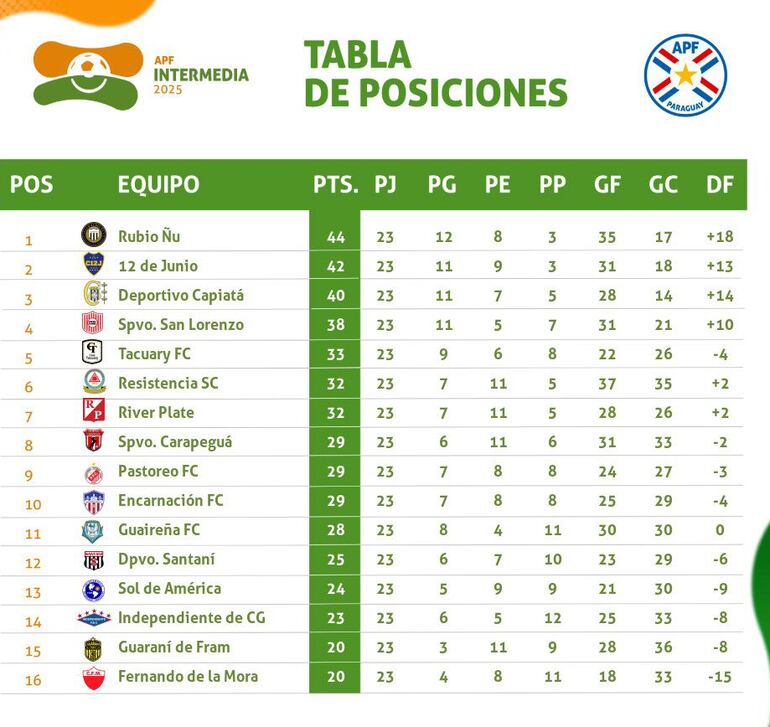
Task: Click the Tacuary FC club crest
Action: (93, 353)
